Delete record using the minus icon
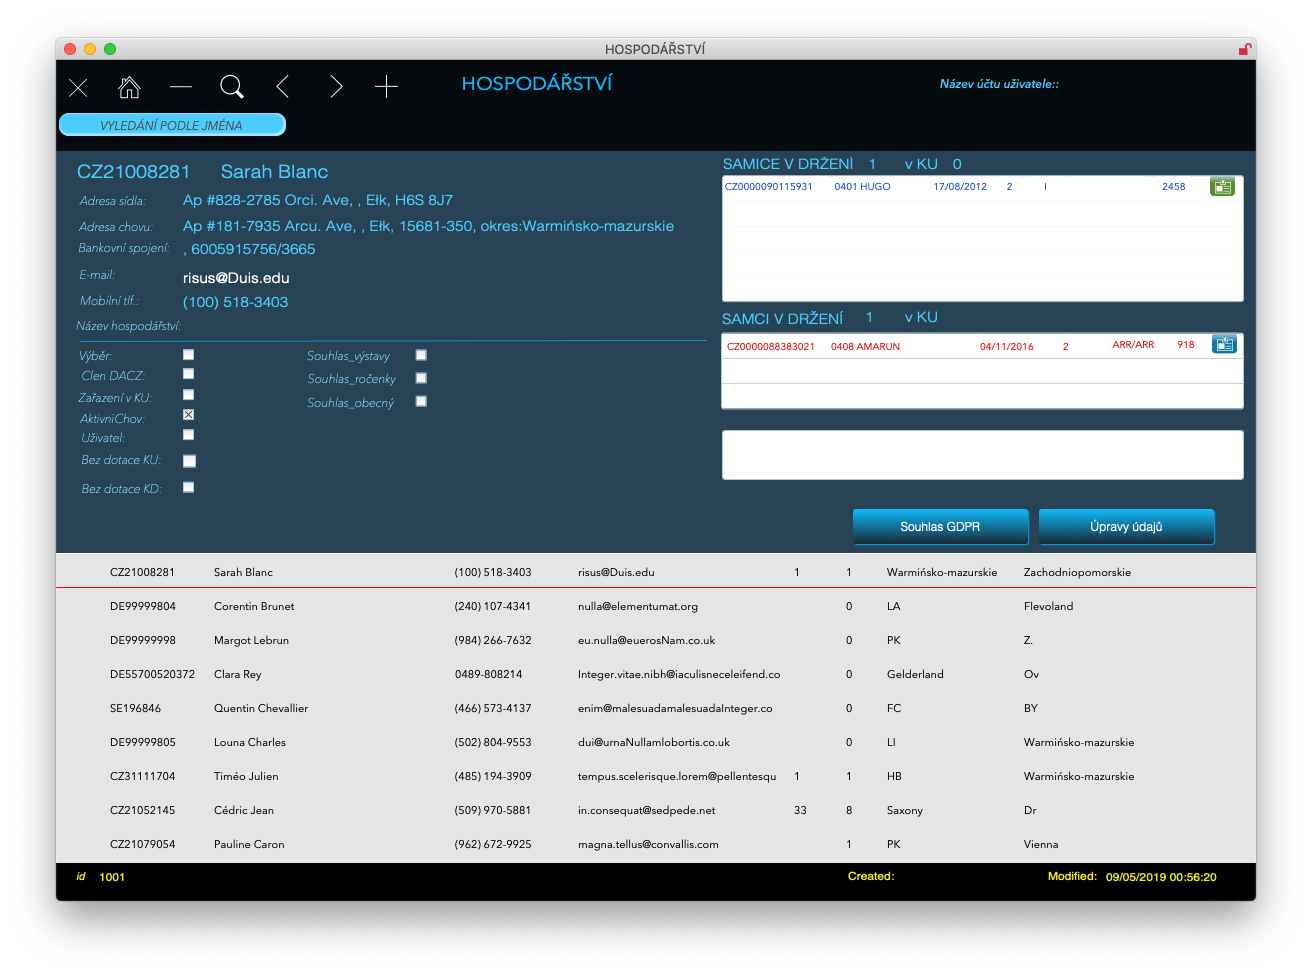1312x975 pixels. [181, 87]
